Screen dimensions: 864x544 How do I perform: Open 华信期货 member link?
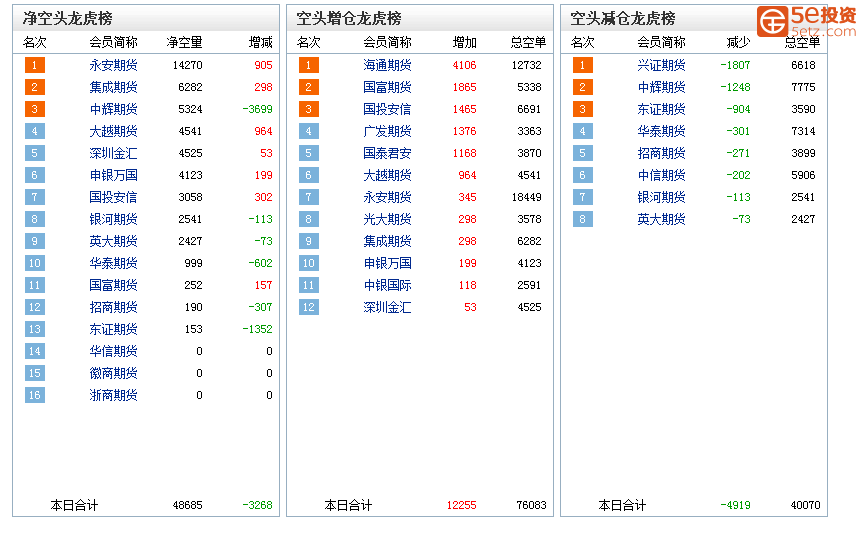point(113,352)
